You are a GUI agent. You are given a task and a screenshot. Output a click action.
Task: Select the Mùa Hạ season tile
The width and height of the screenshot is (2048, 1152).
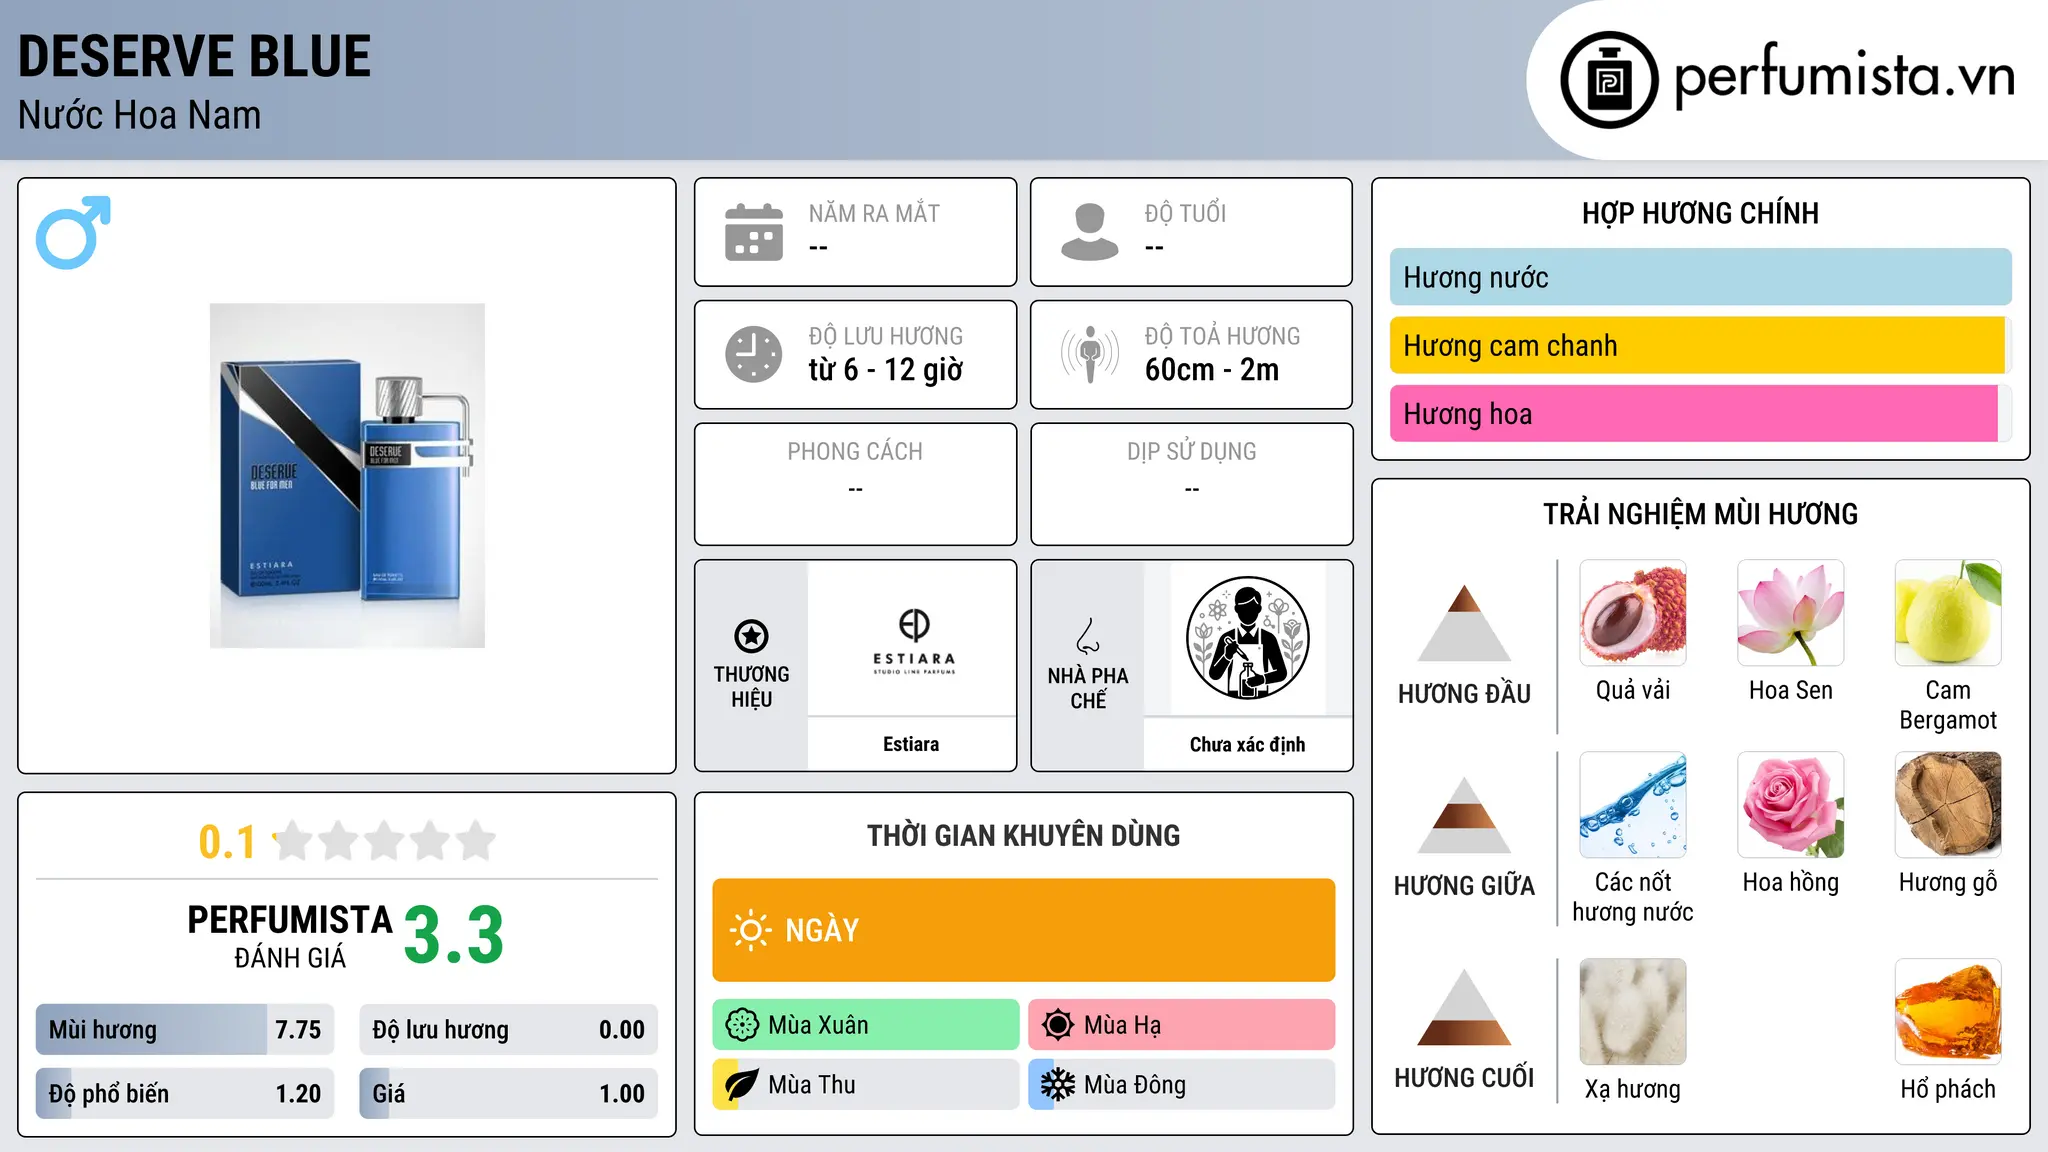(1182, 1025)
